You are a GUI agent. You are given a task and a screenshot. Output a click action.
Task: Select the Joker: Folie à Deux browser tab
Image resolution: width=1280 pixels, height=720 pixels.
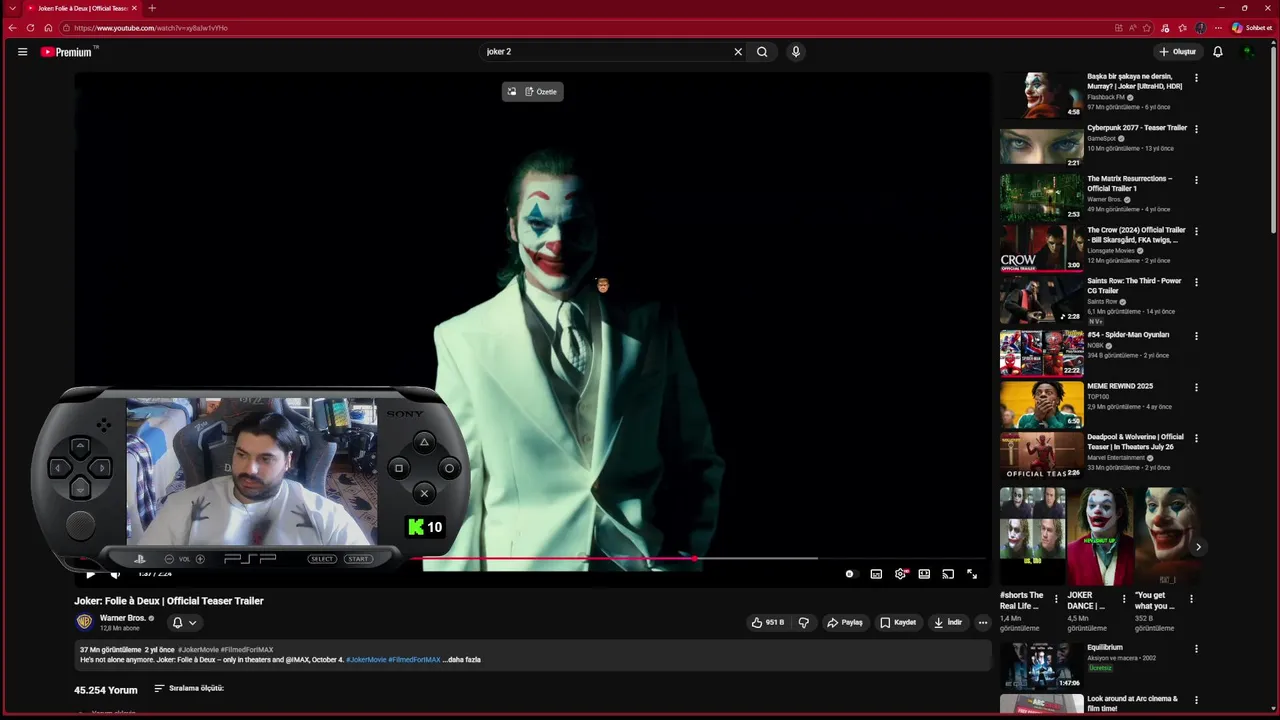[82, 8]
